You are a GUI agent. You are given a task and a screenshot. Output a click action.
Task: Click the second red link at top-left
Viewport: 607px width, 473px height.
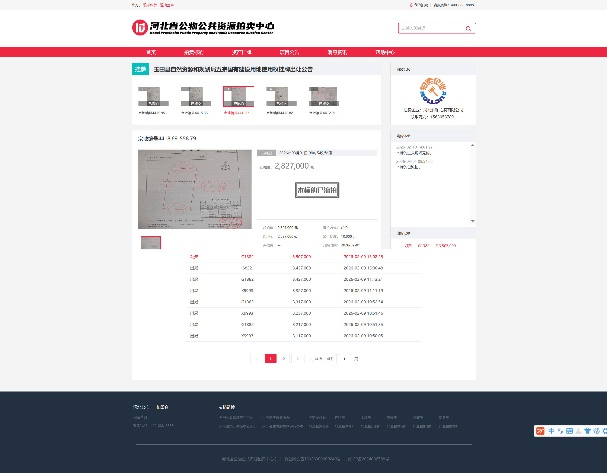point(167,5)
